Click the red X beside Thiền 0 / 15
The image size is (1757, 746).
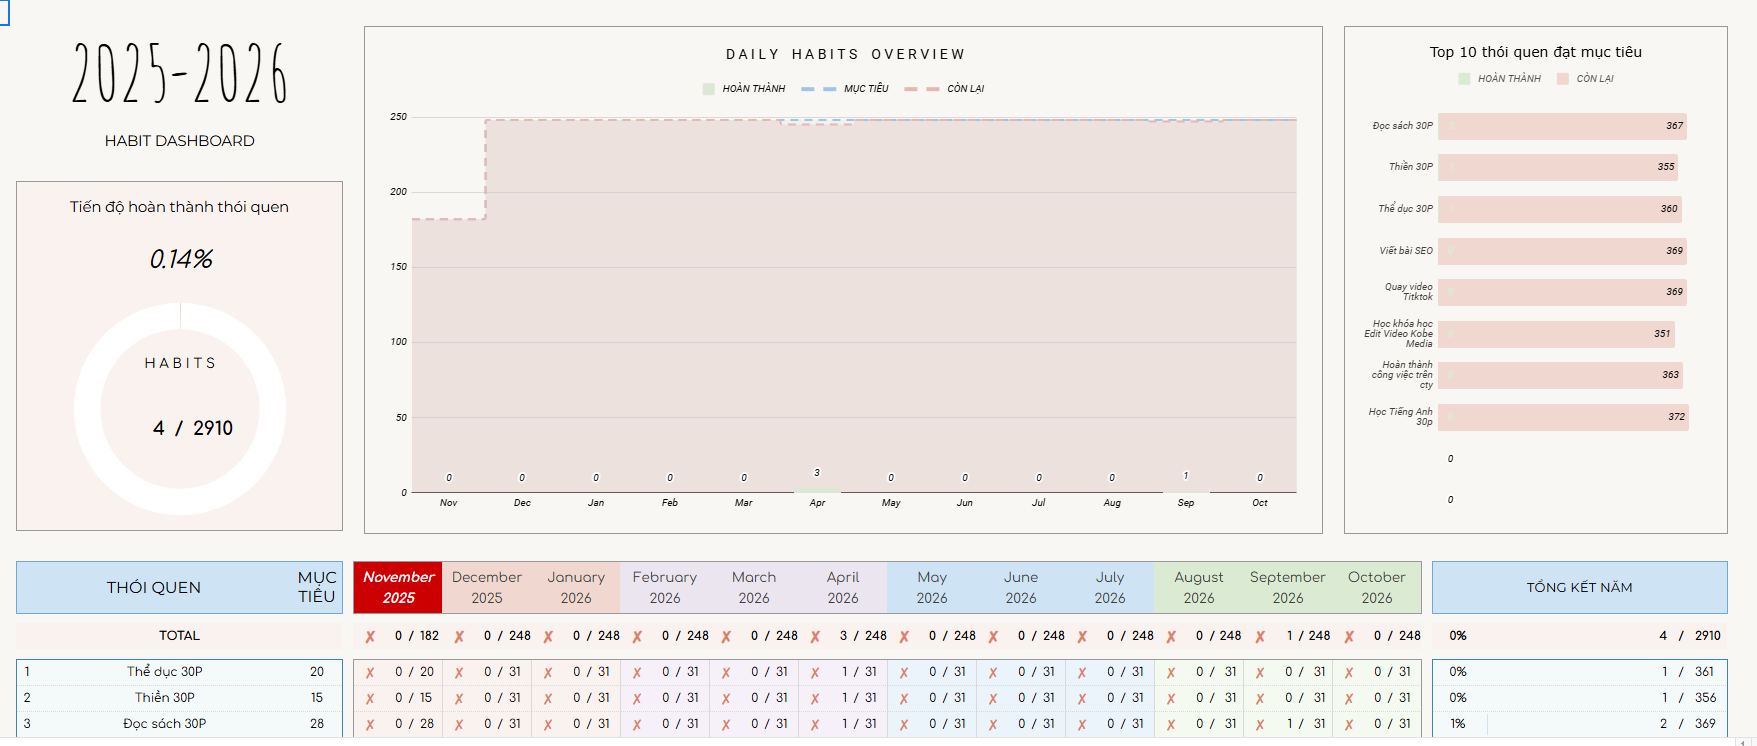click(370, 699)
